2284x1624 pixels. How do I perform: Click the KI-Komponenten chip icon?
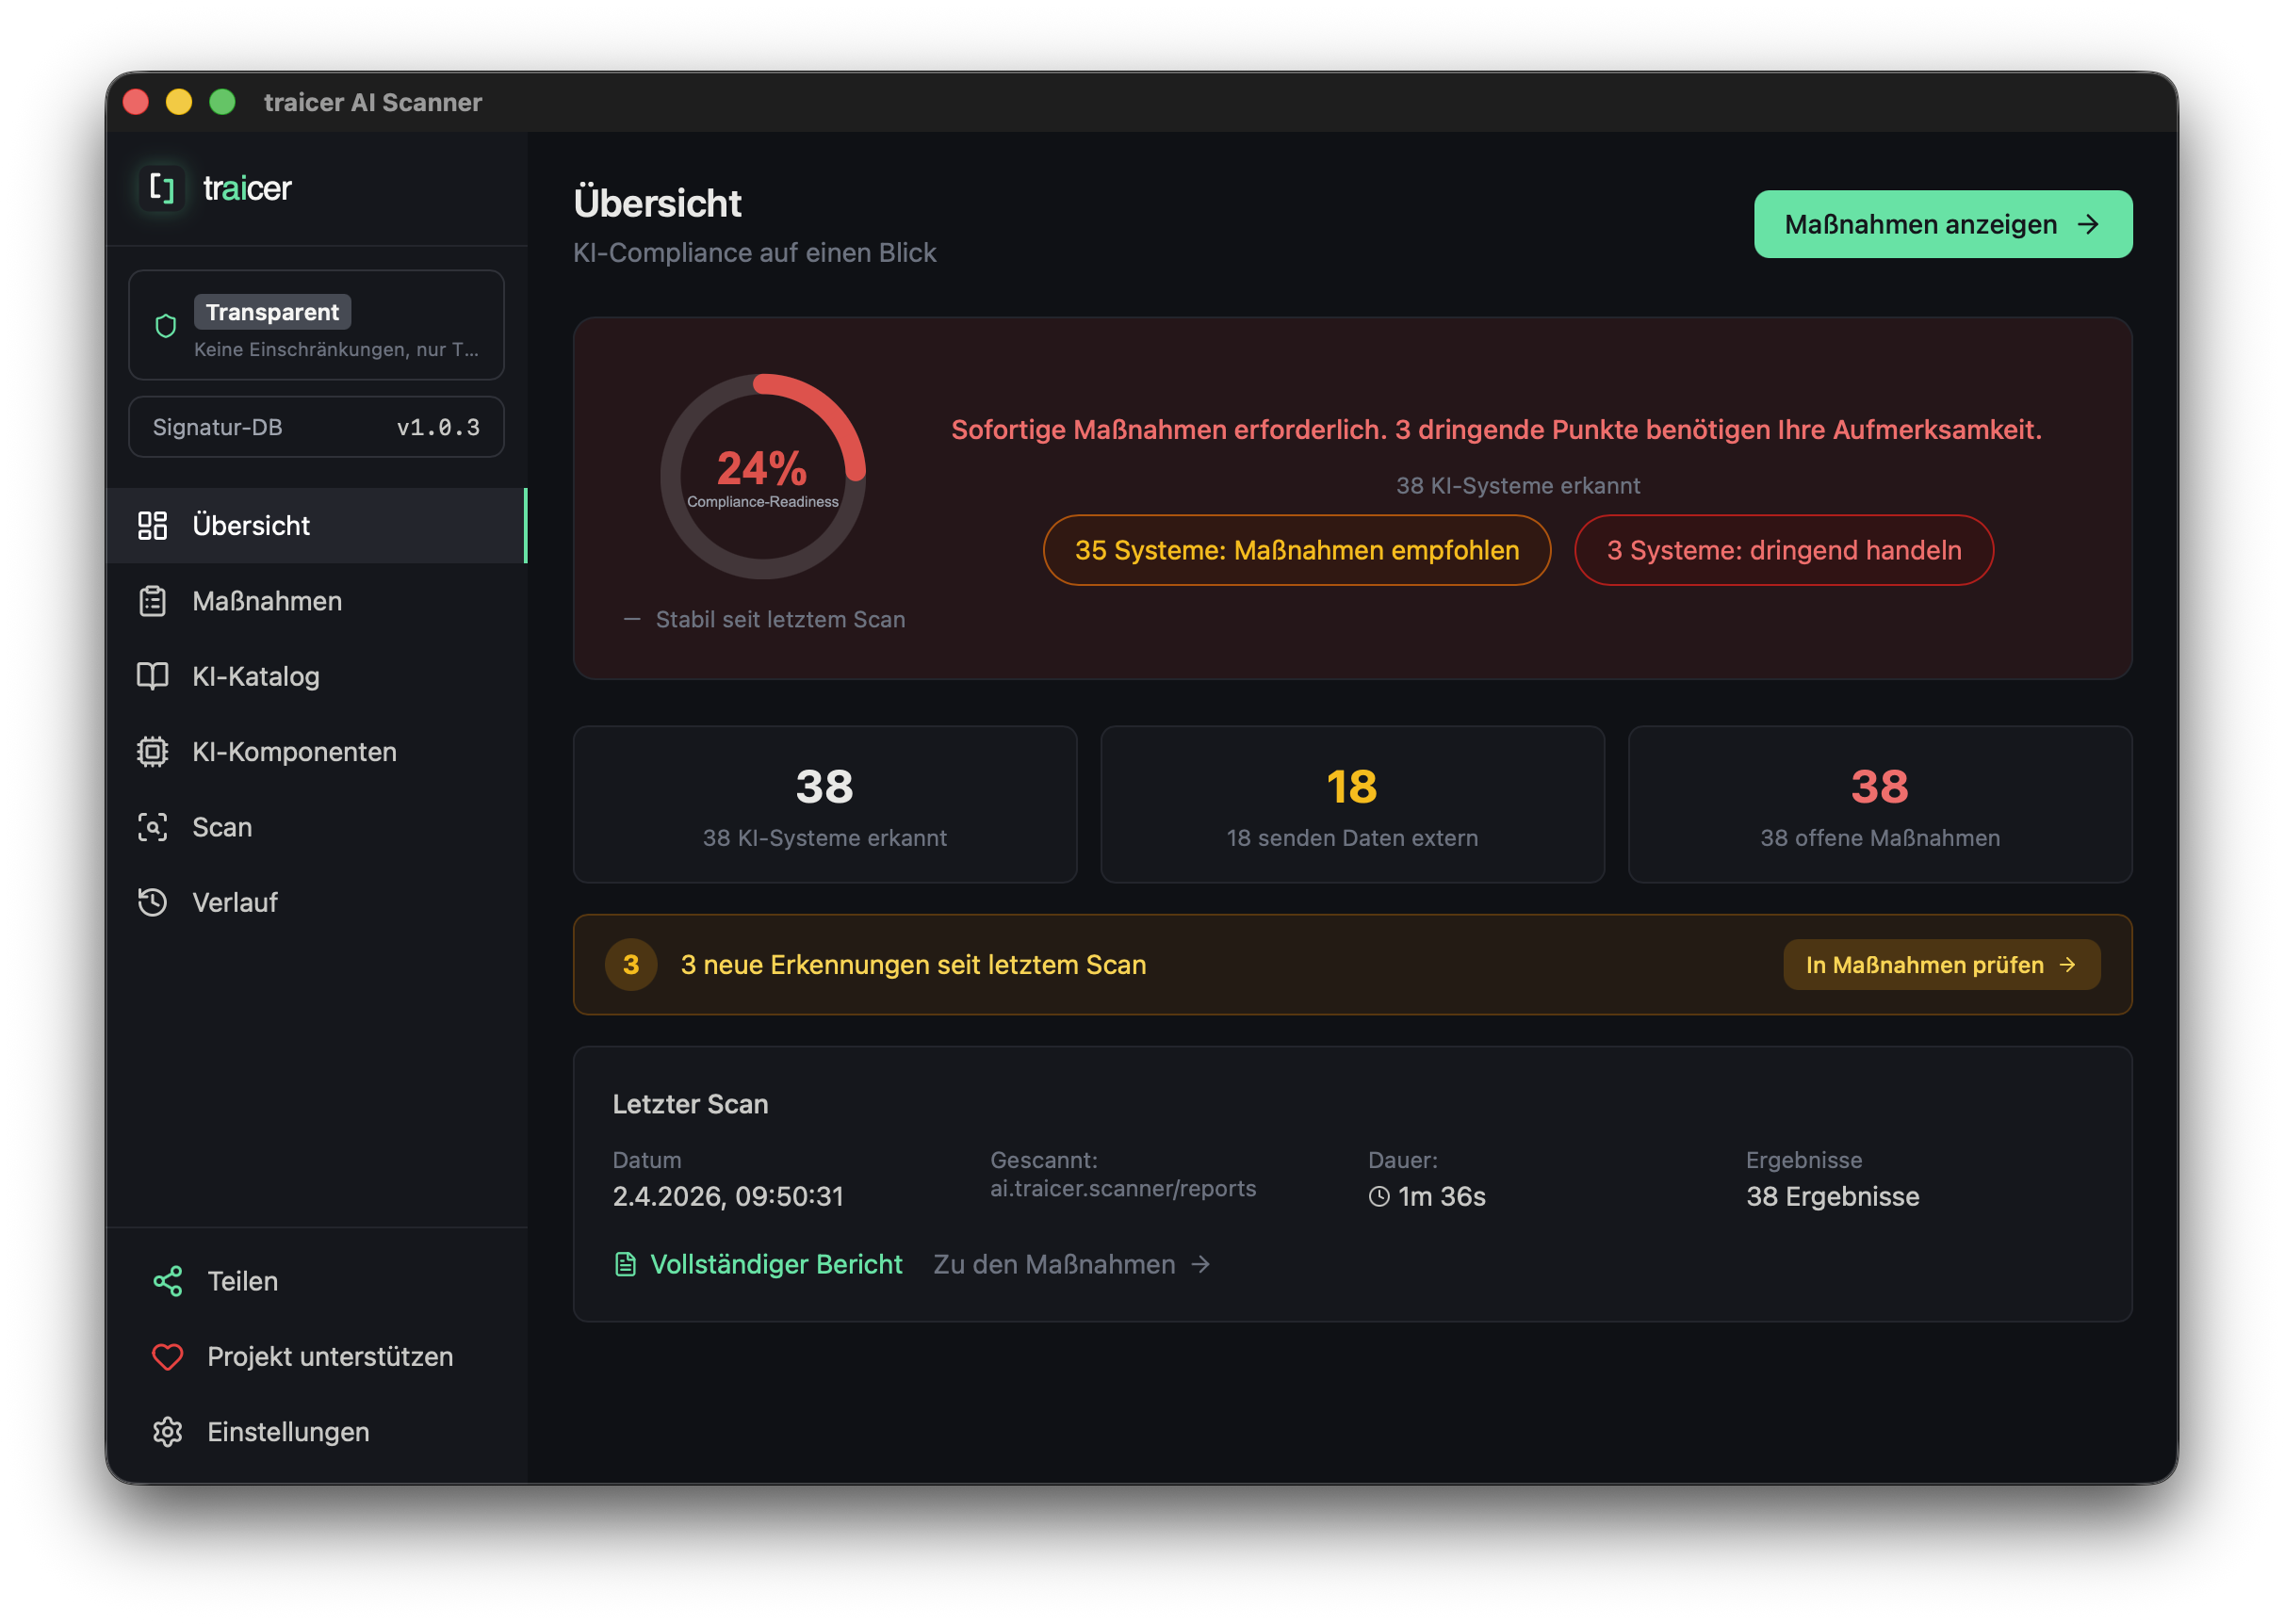[152, 751]
